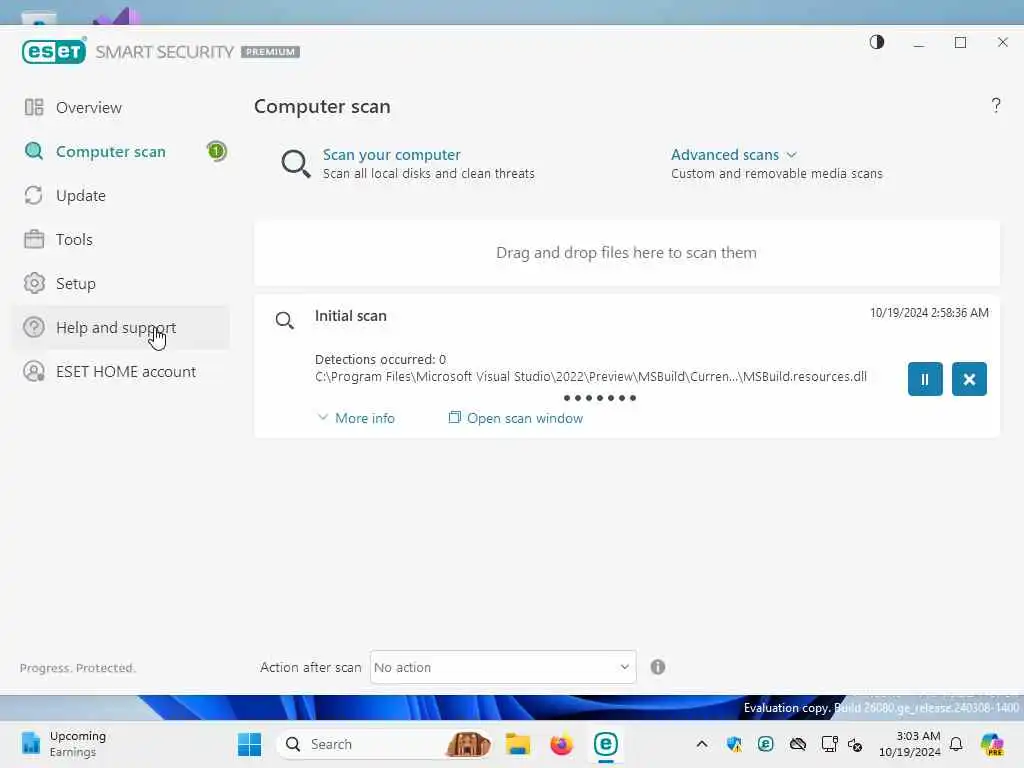Viewport: 1024px width, 768px height.
Task: Click the large magnifier scan icon
Action: click(295, 163)
